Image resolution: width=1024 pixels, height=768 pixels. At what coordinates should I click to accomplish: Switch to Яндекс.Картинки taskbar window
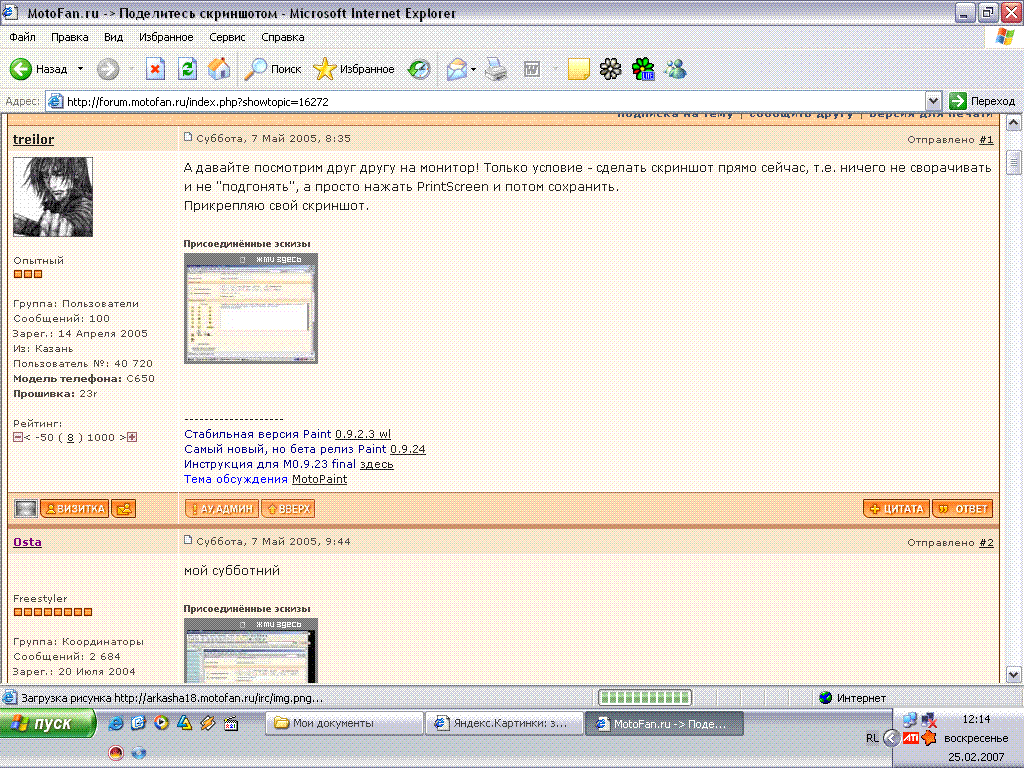click(x=504, y=724)
